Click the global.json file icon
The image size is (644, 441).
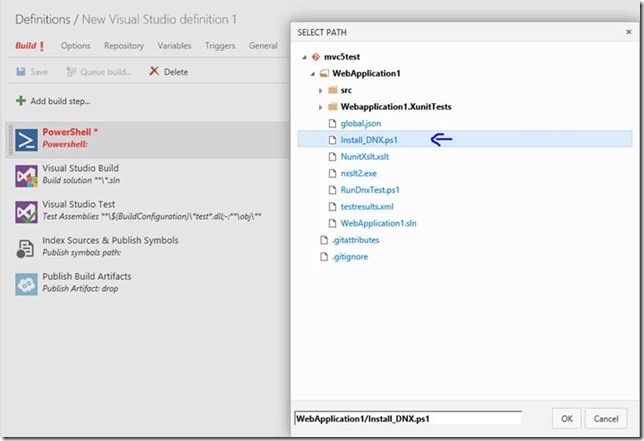(333, 124)
